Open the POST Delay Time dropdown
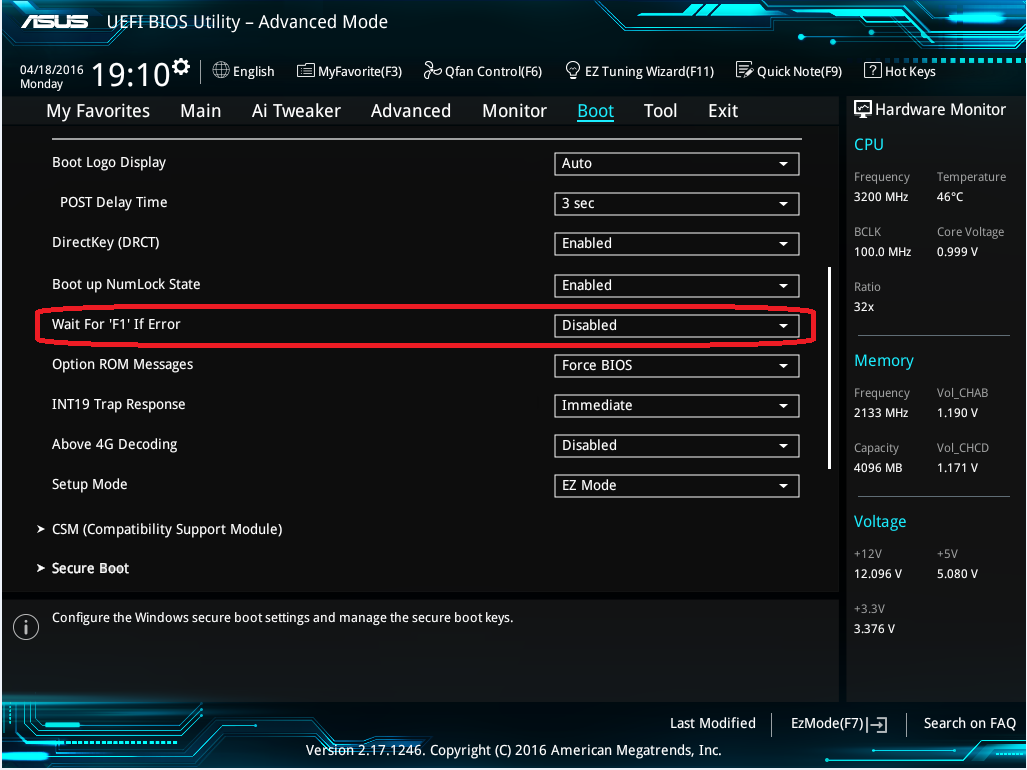Image resolution: width=1027 pixels, height=770 pixels. (676, 203)
